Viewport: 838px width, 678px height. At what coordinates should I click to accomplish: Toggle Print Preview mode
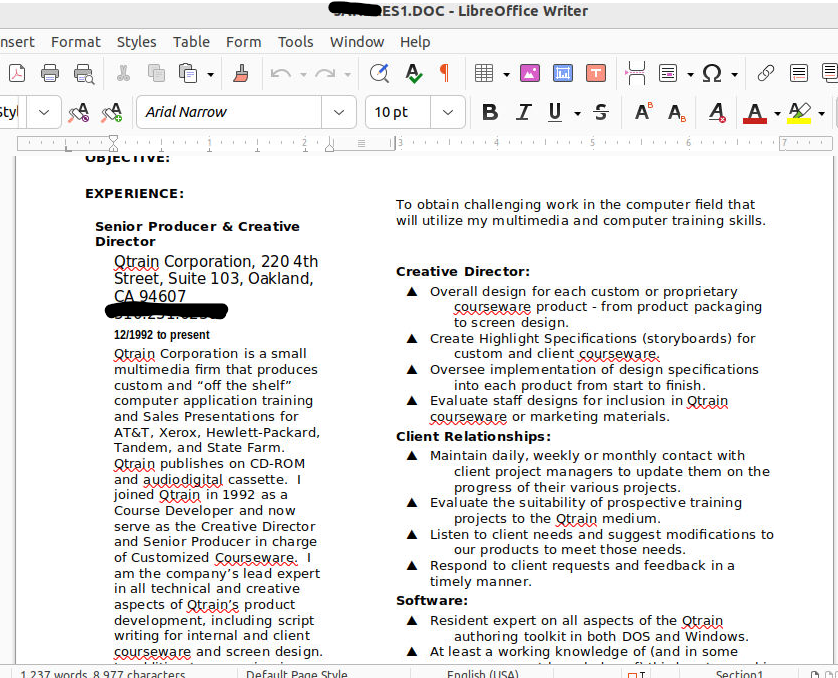click(83, 73)
